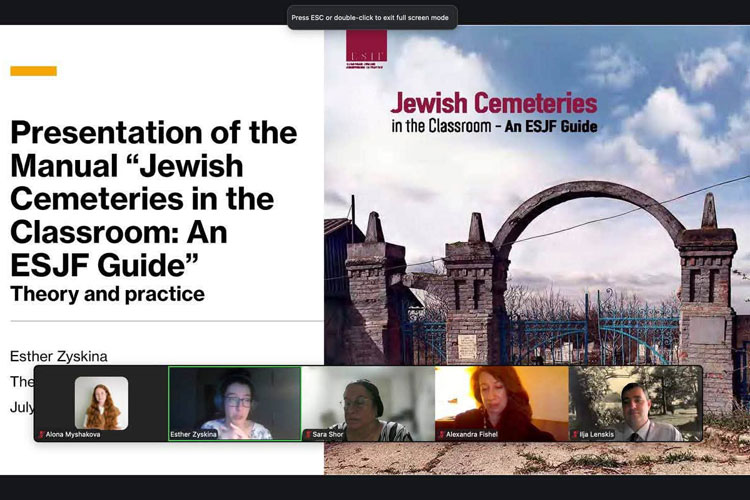The width and height of the screenshot is (750, 500).
Task: Click the Alona Myshakova name label
Action: (73, 434)
